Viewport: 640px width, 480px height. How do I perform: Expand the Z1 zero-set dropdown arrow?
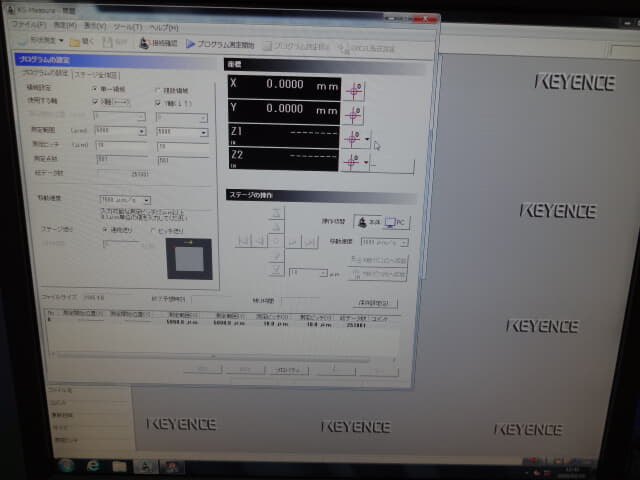coord(367,140)
